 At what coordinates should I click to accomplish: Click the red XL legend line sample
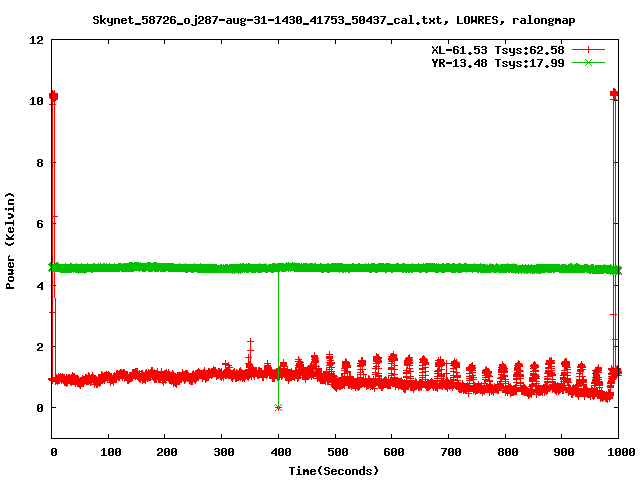click(588, 50)
